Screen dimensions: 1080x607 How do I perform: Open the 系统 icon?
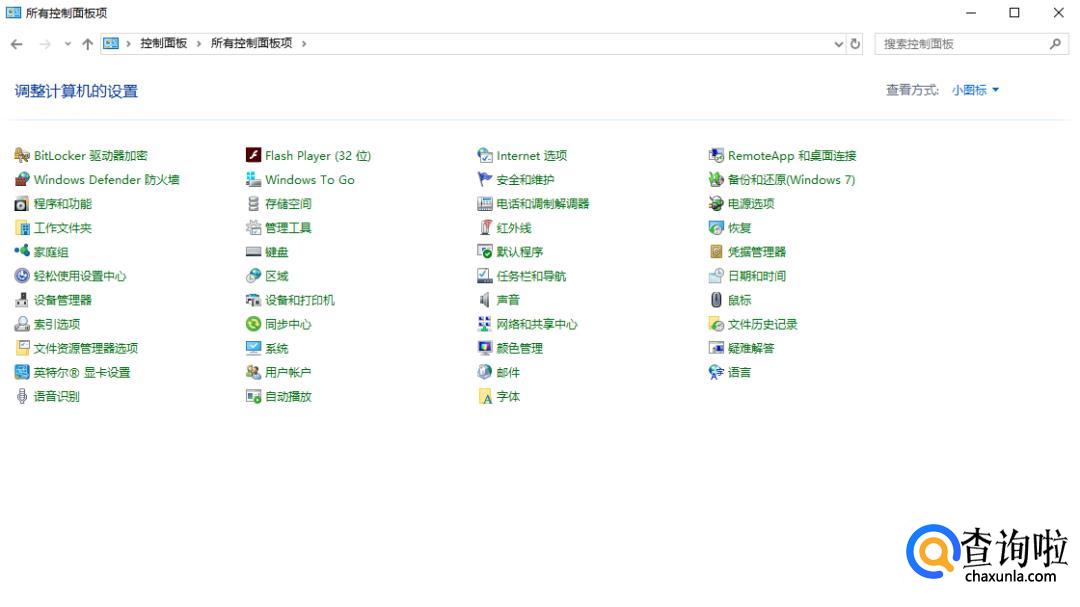pos(253,349)
